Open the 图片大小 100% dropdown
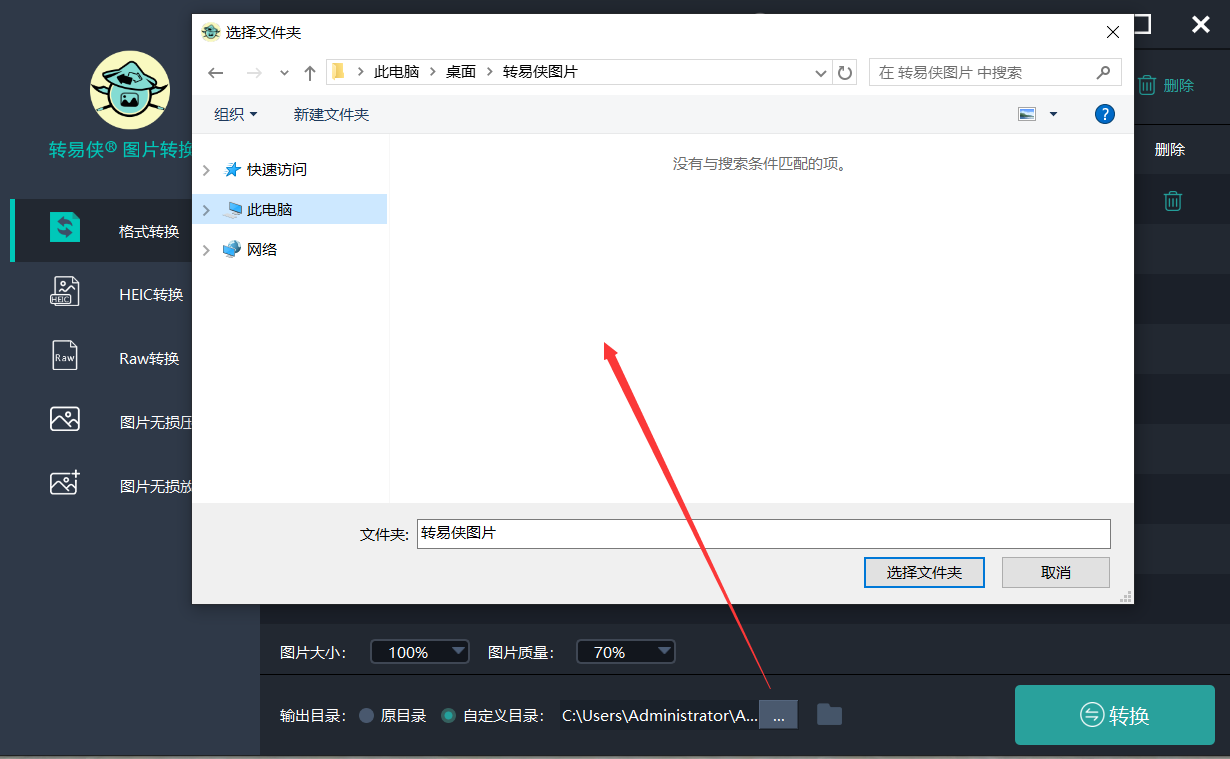The height and width of the screenshot is (759, 1230). 420,652
